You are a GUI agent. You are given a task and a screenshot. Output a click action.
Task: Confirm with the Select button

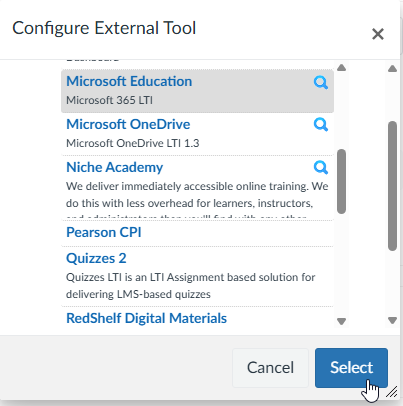point(351,368)
